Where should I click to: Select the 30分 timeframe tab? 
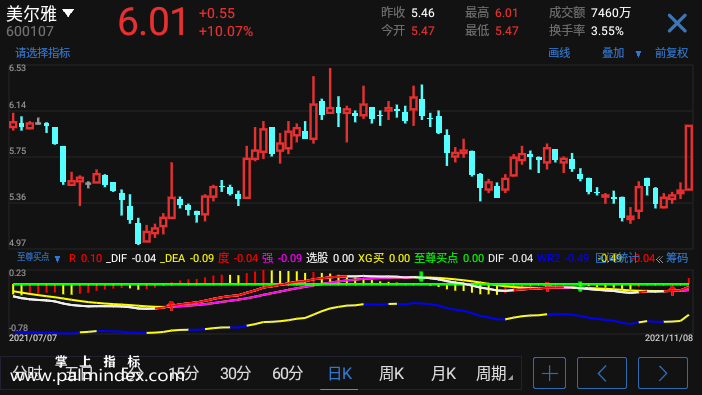[x=235, y=373]
